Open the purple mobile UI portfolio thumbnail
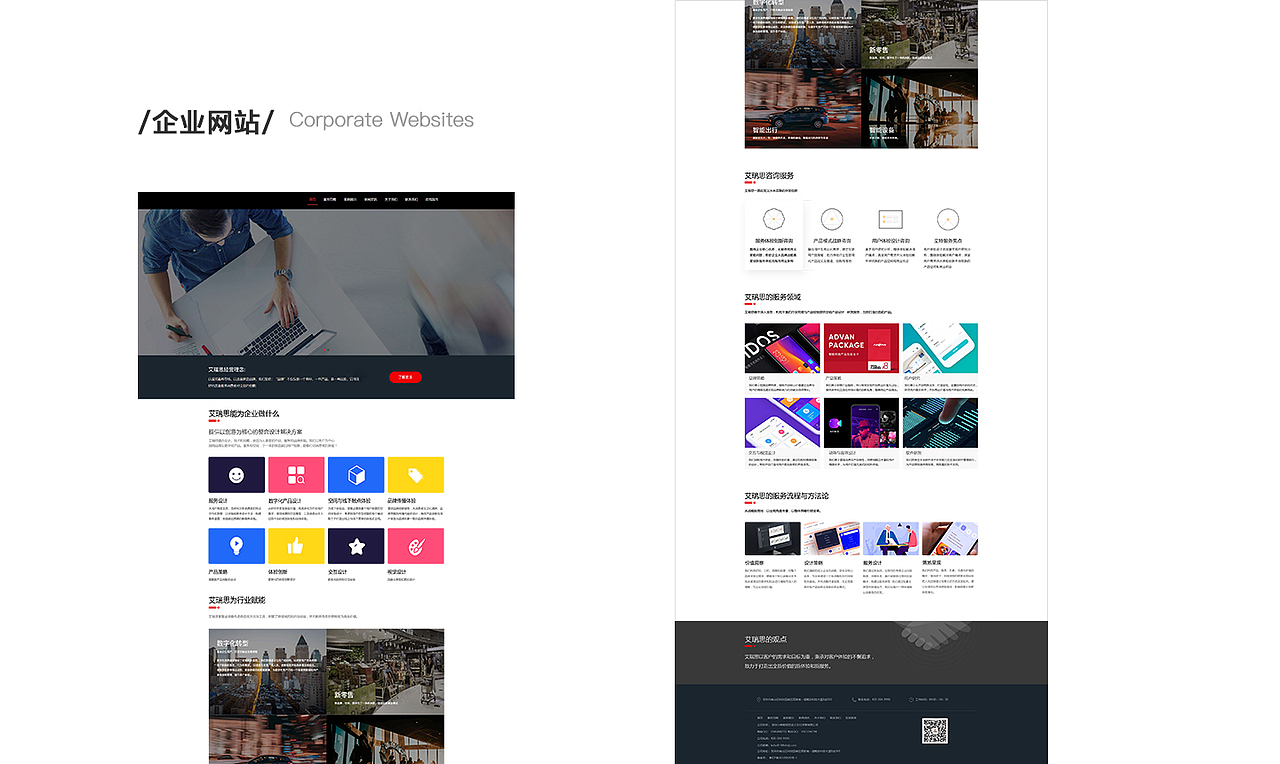This screenshot has height=764, width=1280. [782, 423]
